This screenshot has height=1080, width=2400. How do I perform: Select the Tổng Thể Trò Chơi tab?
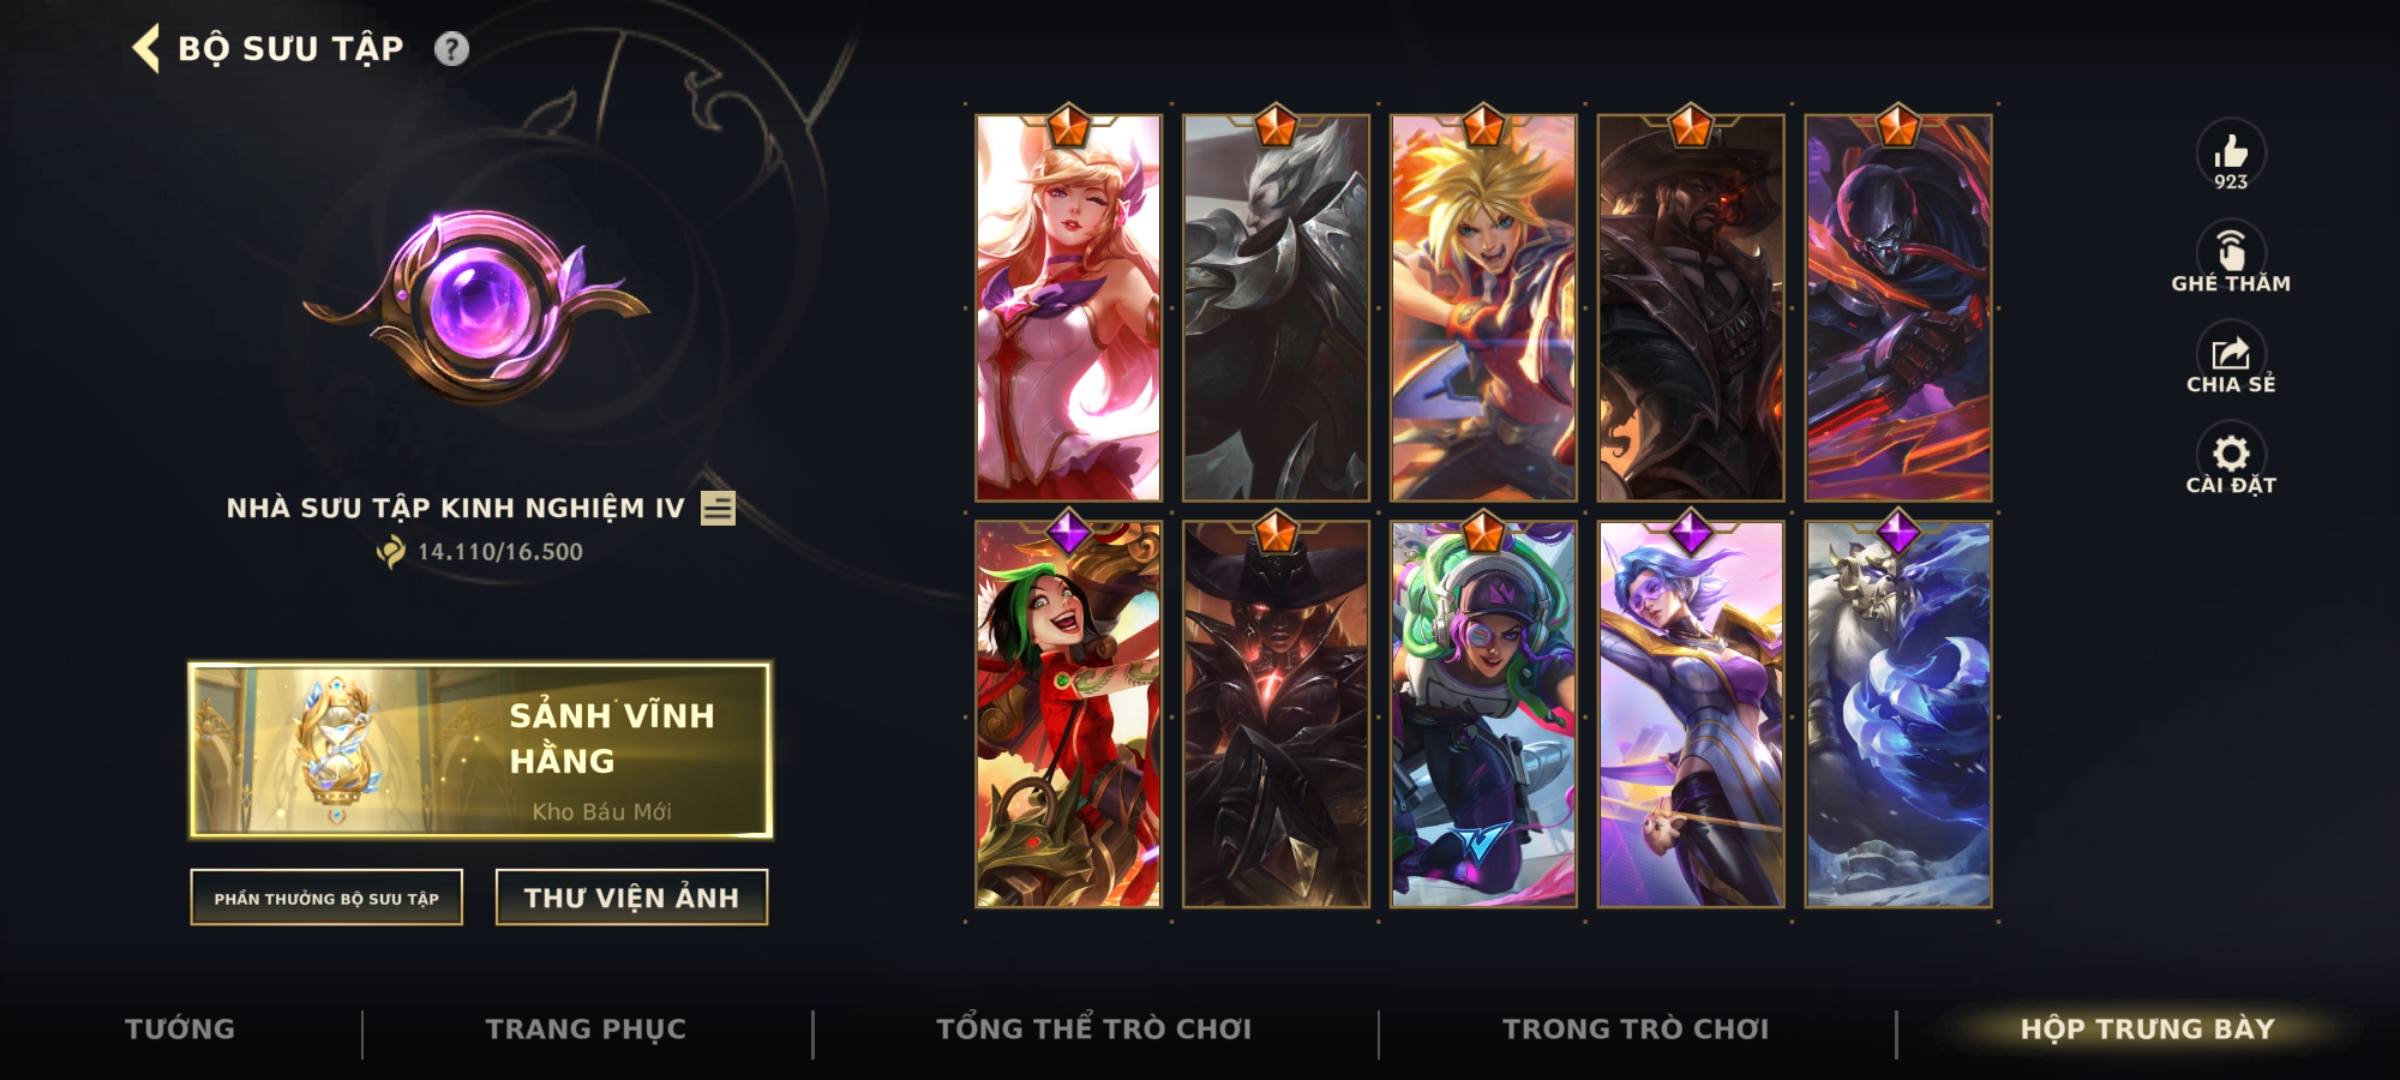pyautogui.click(x=1094, y=1029)
